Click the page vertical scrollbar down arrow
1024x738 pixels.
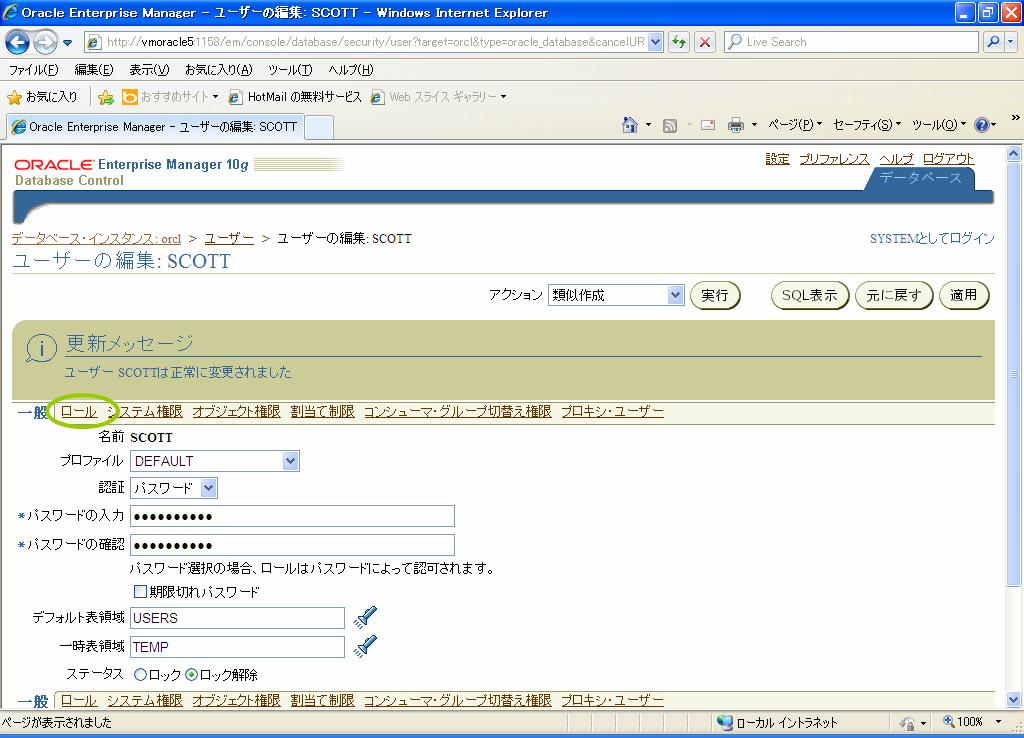coord(1014,700)
